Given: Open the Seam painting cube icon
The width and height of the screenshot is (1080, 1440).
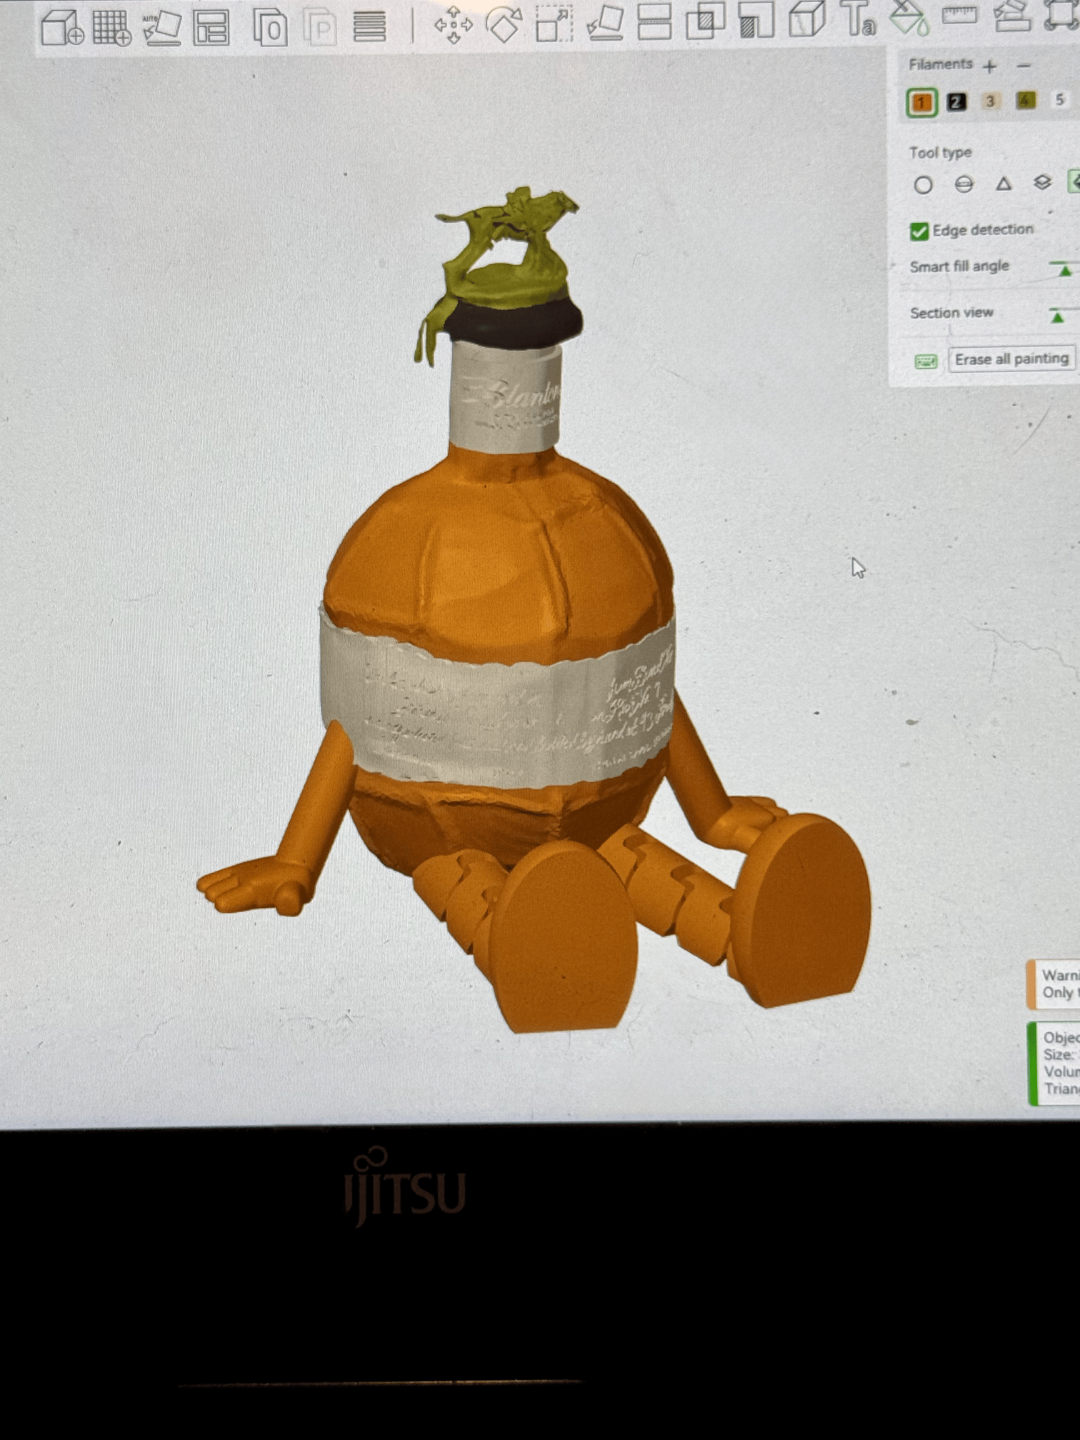Looking at the screenshot, I should tap(806, 18).
